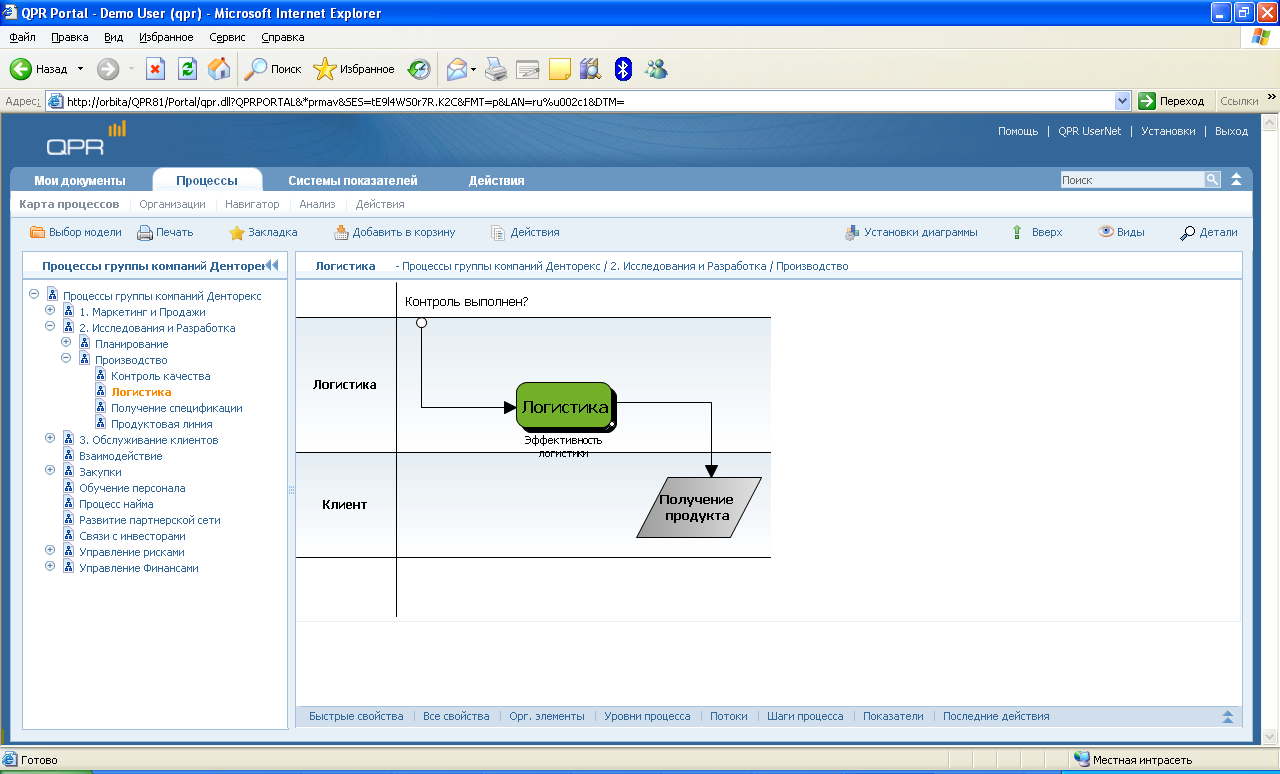Open the Сервис menu
This screenshot has height=774, width=1280.
point(228,37)
